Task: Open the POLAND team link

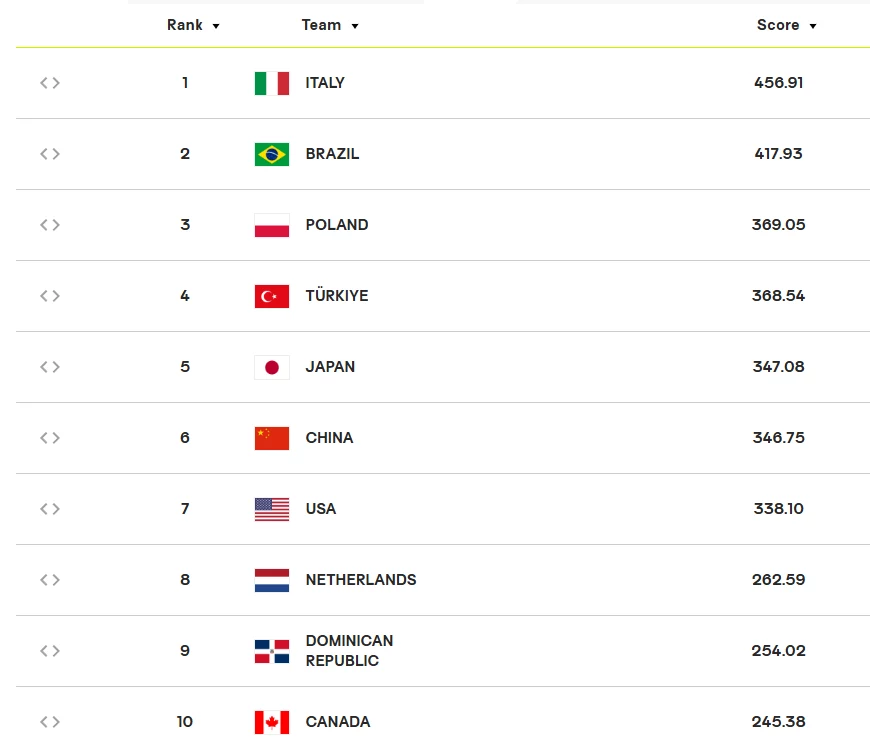Action: point(337,225)
